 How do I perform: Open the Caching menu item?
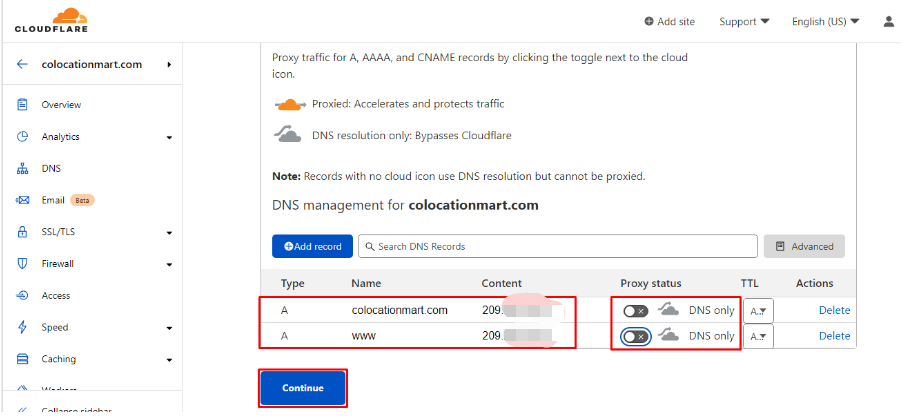tap(59, 359)
